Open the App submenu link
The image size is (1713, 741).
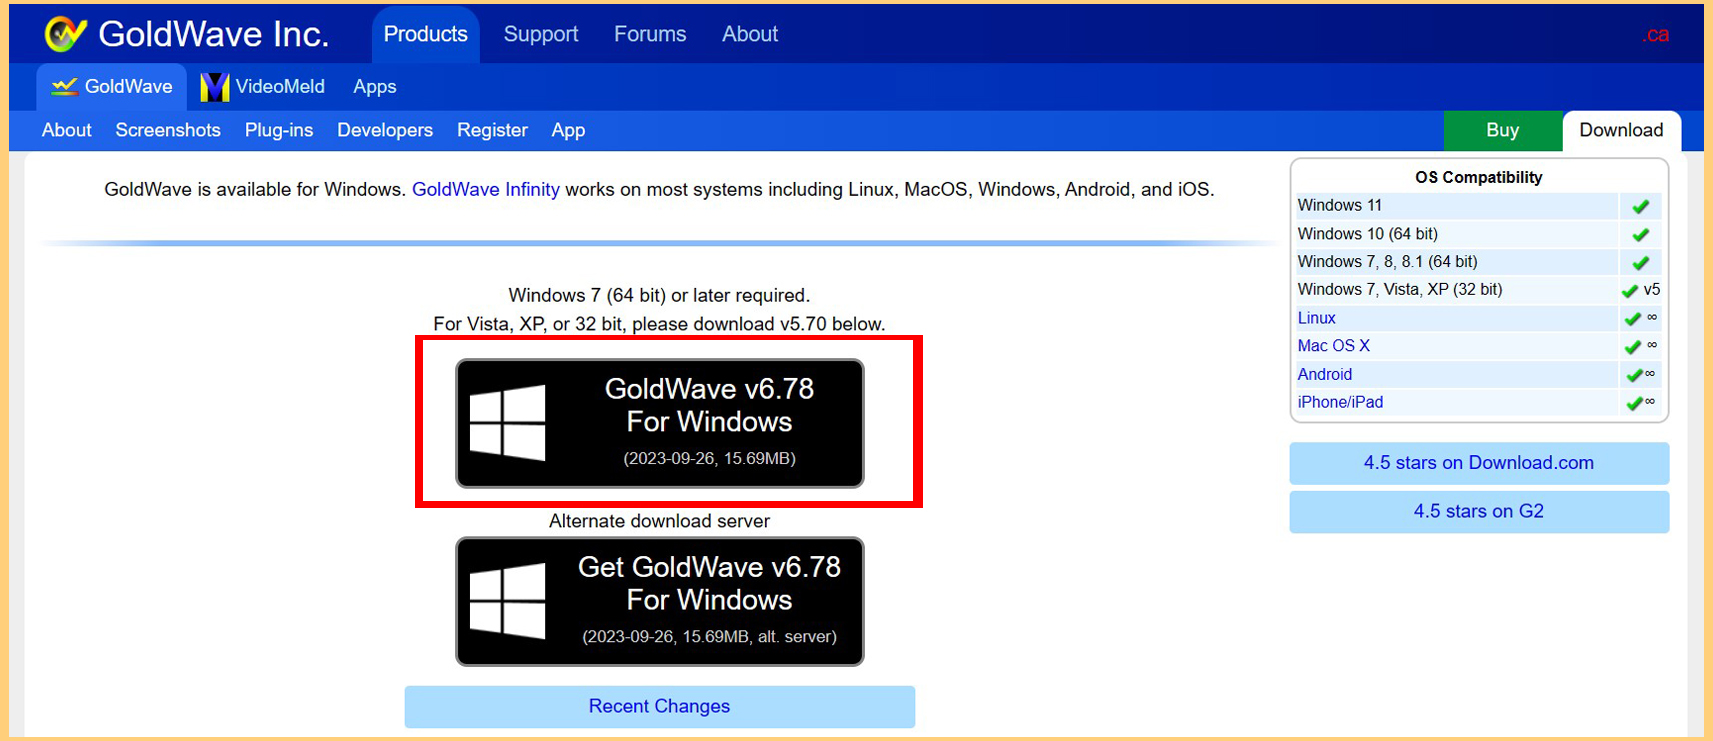coord(568,130)
